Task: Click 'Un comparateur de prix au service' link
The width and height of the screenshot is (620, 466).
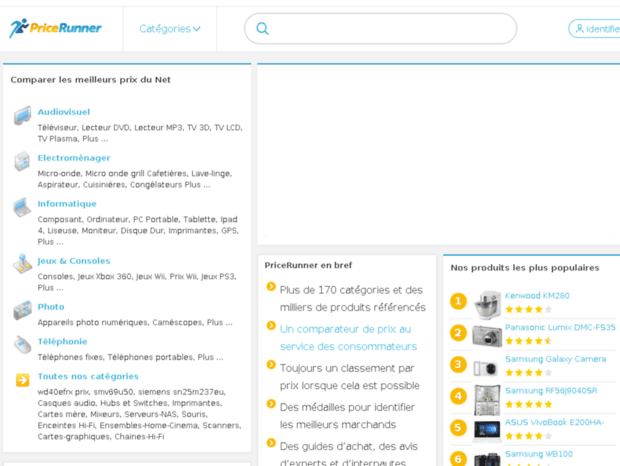Action: (348, 338)
